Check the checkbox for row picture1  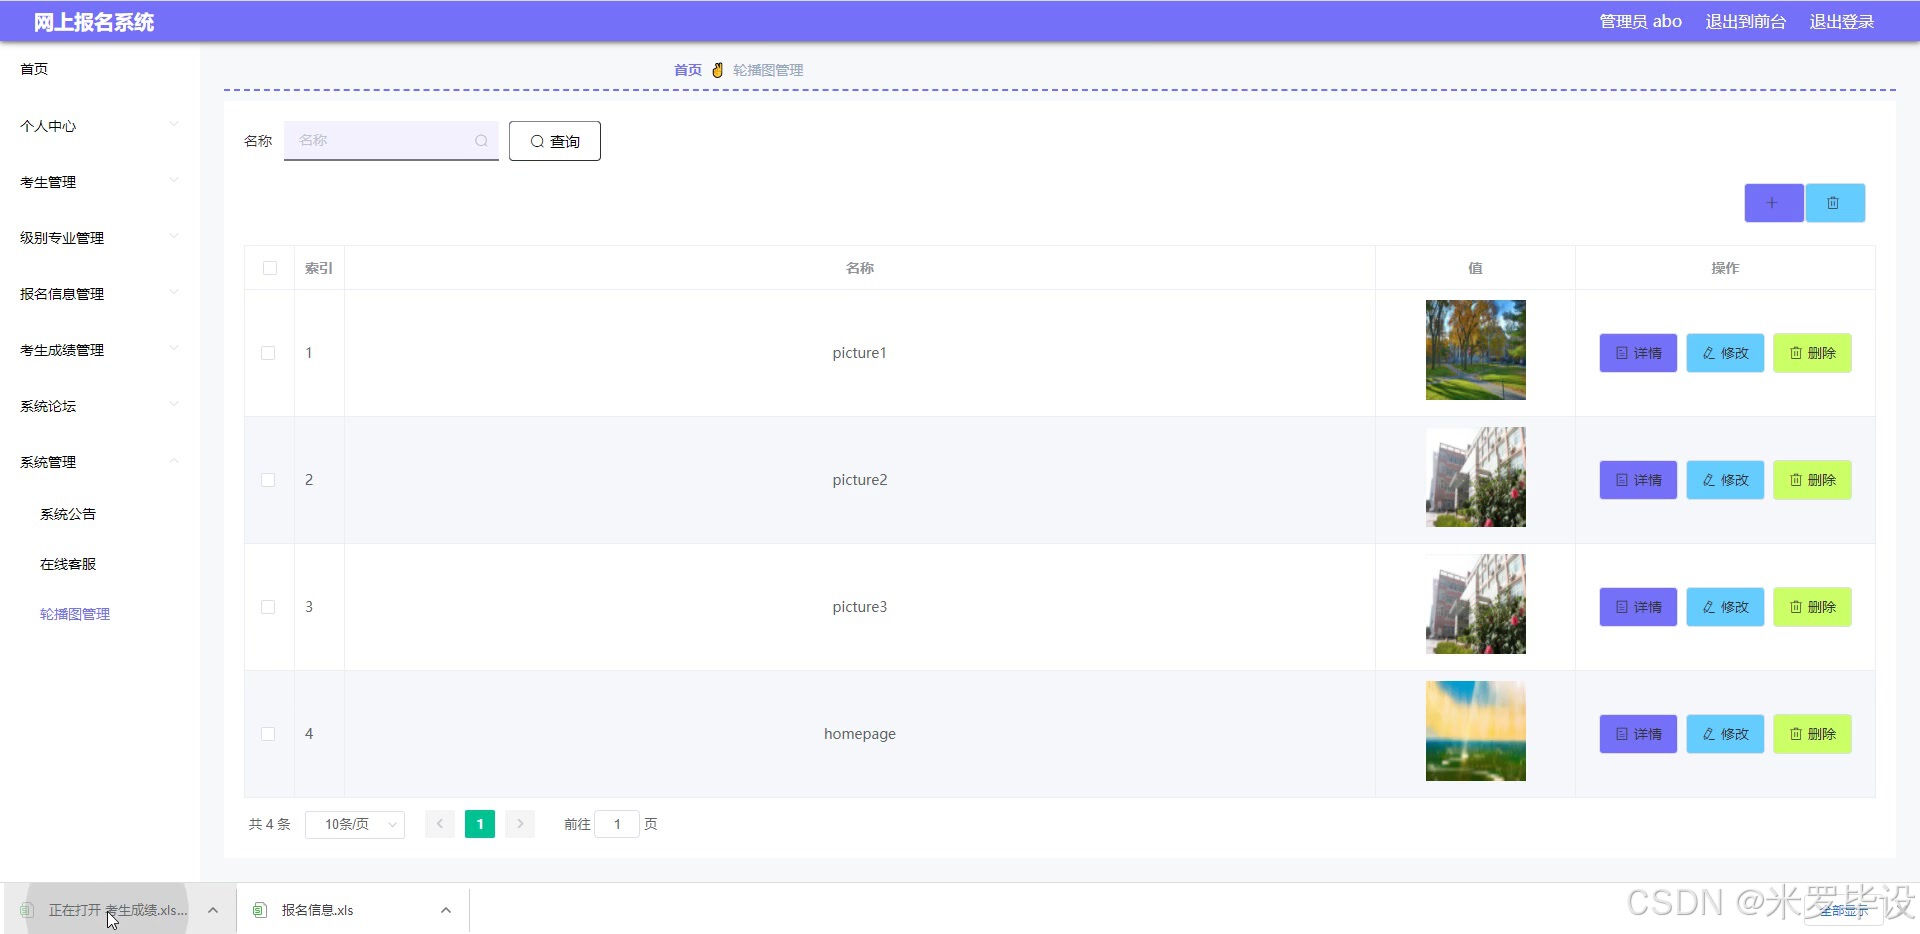268,353
